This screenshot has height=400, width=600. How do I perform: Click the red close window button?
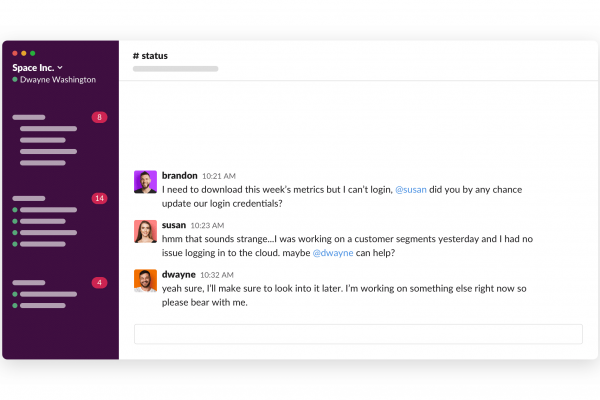pos(15,53)
